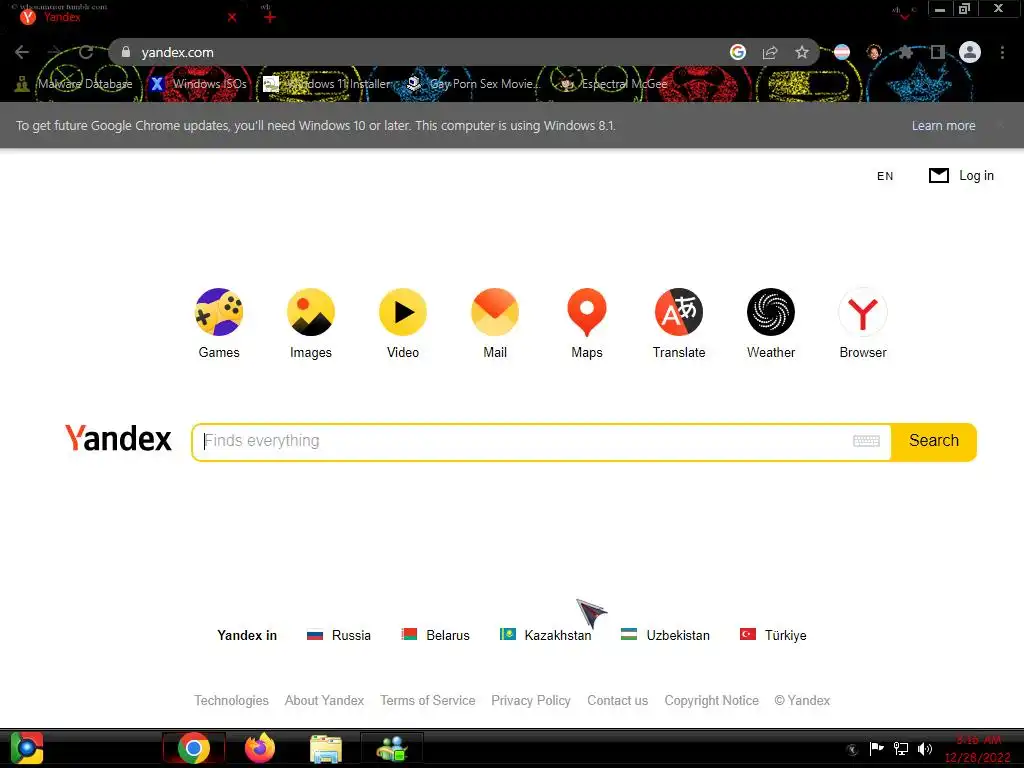The image size is (1024, 768).
Task: Open File Explorer from the taskbar
Action: coord(325,748)
